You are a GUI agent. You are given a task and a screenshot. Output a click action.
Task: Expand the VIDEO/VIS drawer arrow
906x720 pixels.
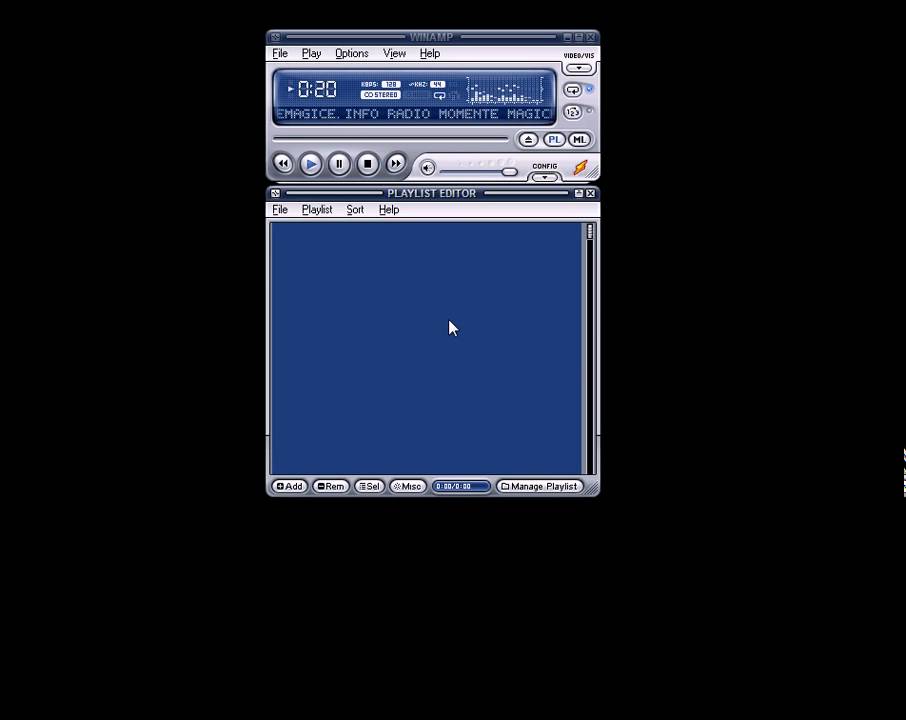[x=578, y=68]
